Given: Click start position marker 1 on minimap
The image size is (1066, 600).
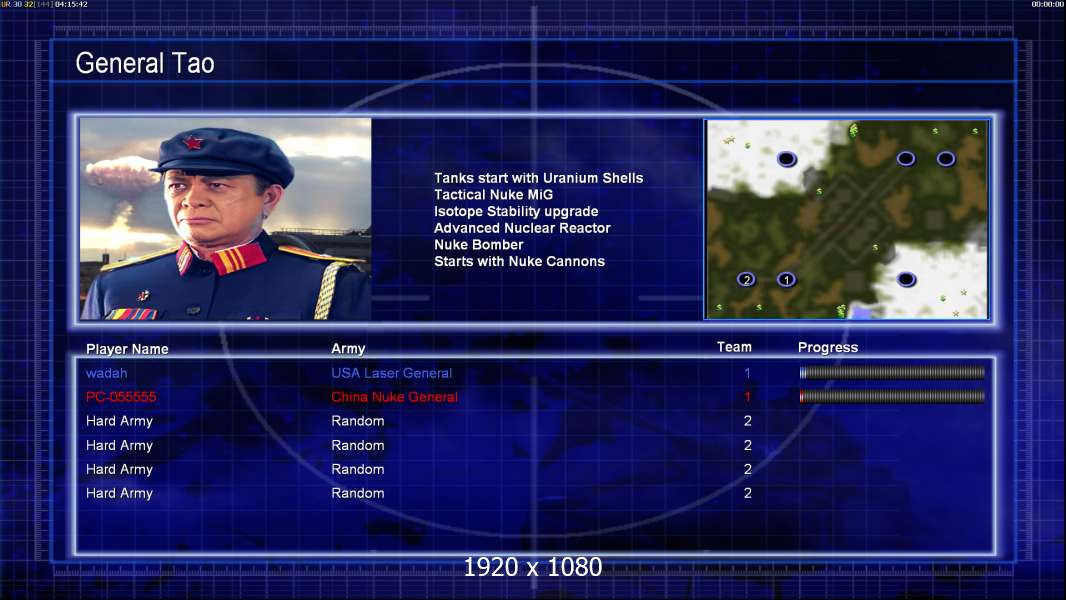Looking at the screenshot, I should (787, 279).
